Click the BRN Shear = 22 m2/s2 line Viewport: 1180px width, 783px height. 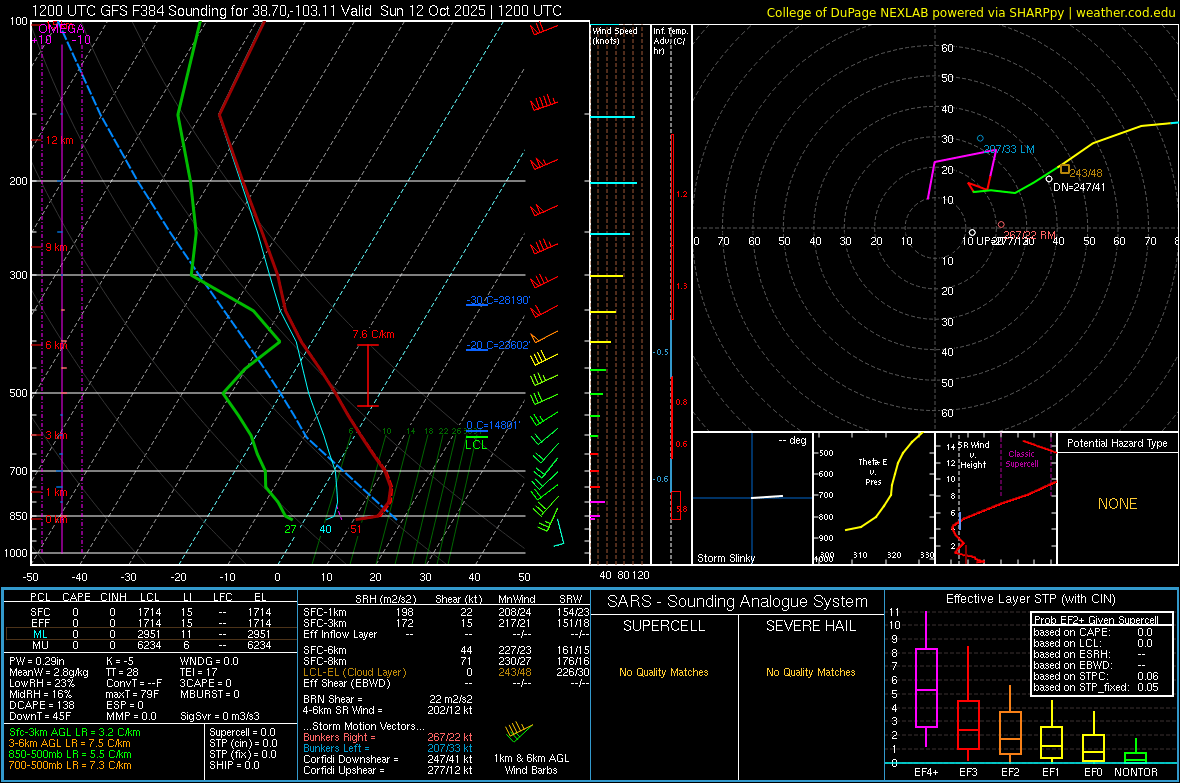(388, 699)
